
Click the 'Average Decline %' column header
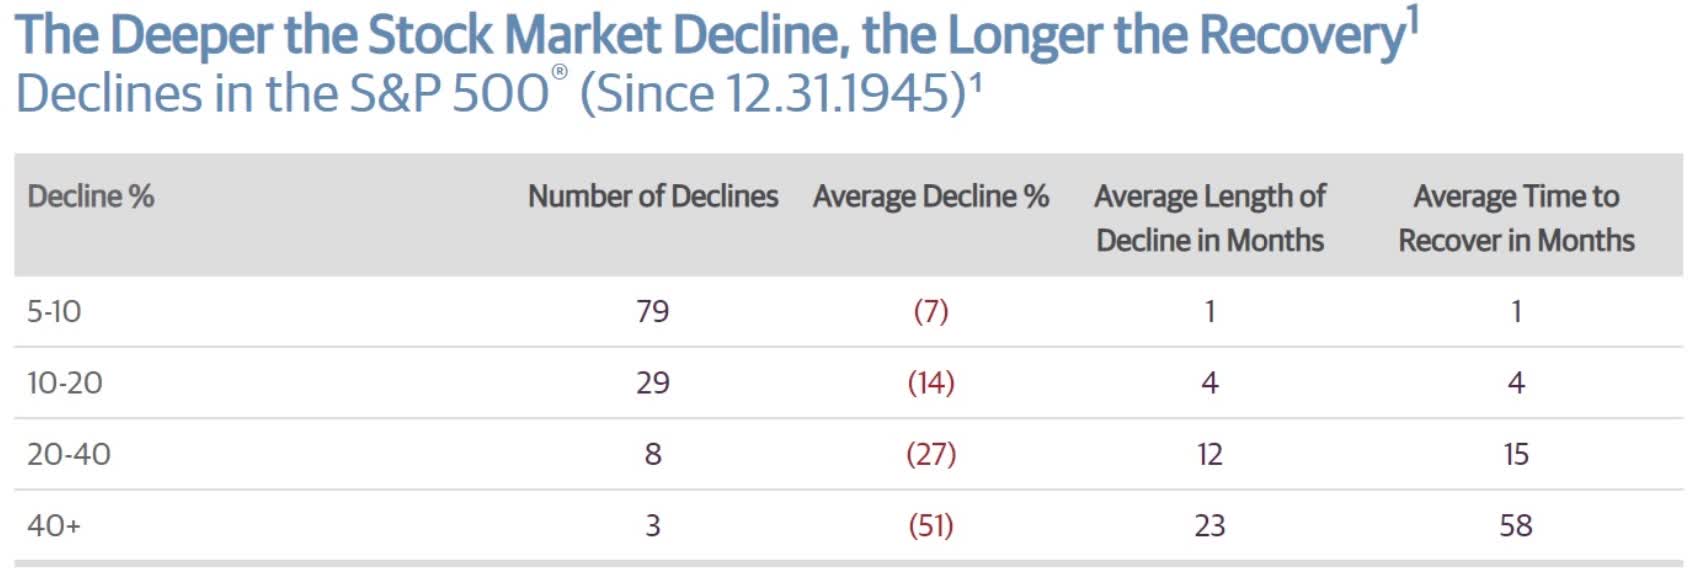click(x=931, y=196)
